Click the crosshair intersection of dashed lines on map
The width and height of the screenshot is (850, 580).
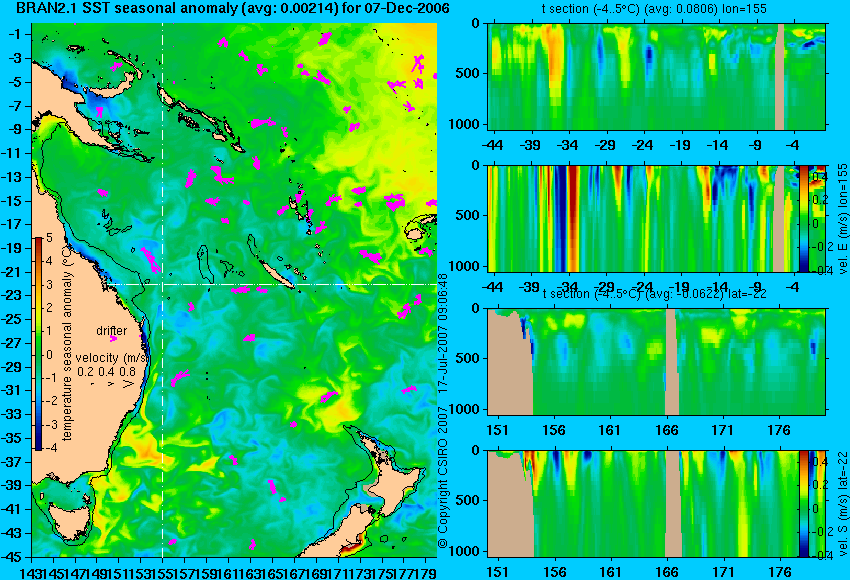click(x=163, y=284)
